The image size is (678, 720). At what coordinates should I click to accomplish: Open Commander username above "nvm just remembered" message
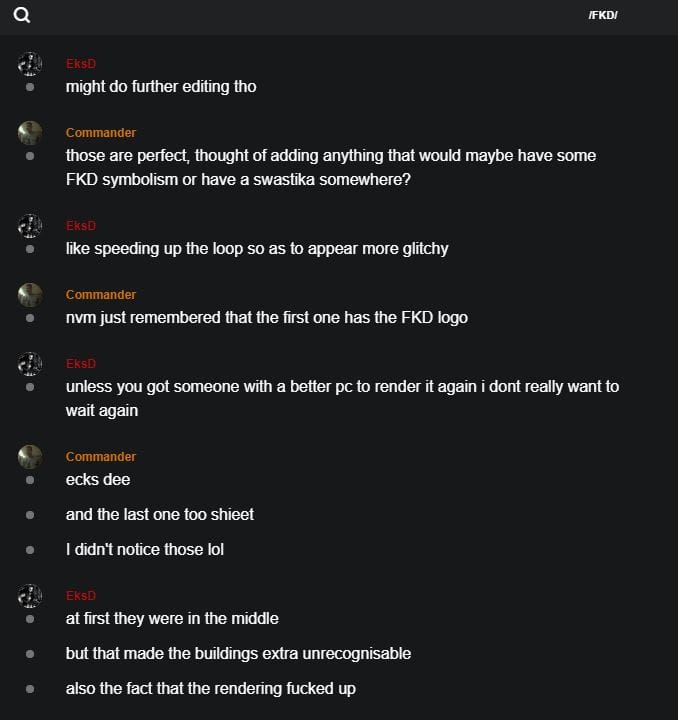coord(101,295)
